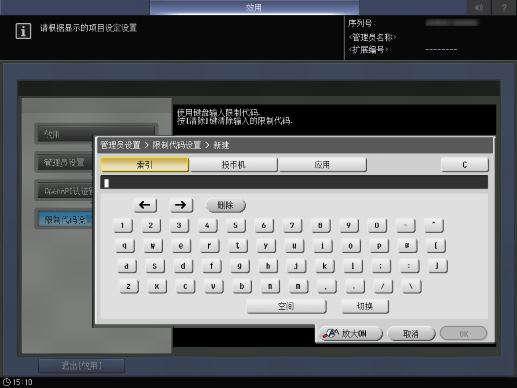Tap the 7 key on the keyboard
The width and height of the screenshot is (517, 388).
tap(292, 226)
